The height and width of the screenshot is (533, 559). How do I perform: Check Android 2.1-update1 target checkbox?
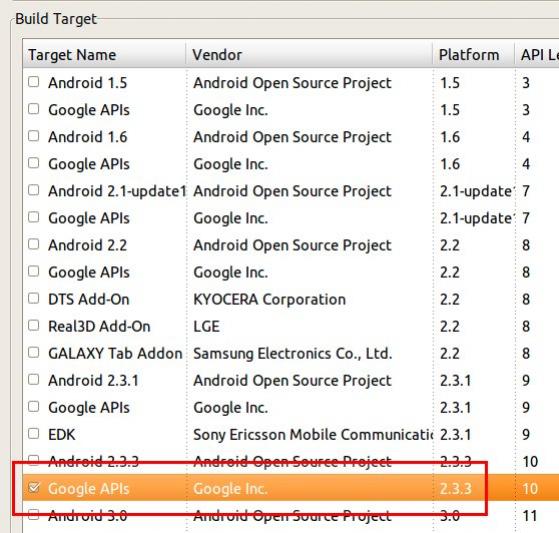pos(34,190)
